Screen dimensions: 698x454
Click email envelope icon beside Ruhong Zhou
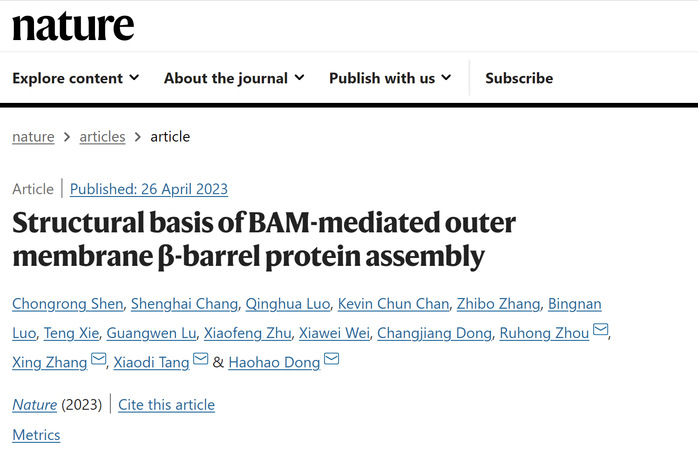coord(601,329)
